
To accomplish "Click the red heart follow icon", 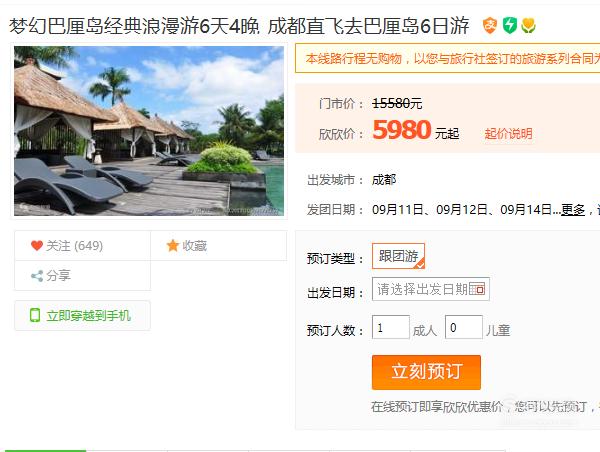I will click(x=37, y=245).
